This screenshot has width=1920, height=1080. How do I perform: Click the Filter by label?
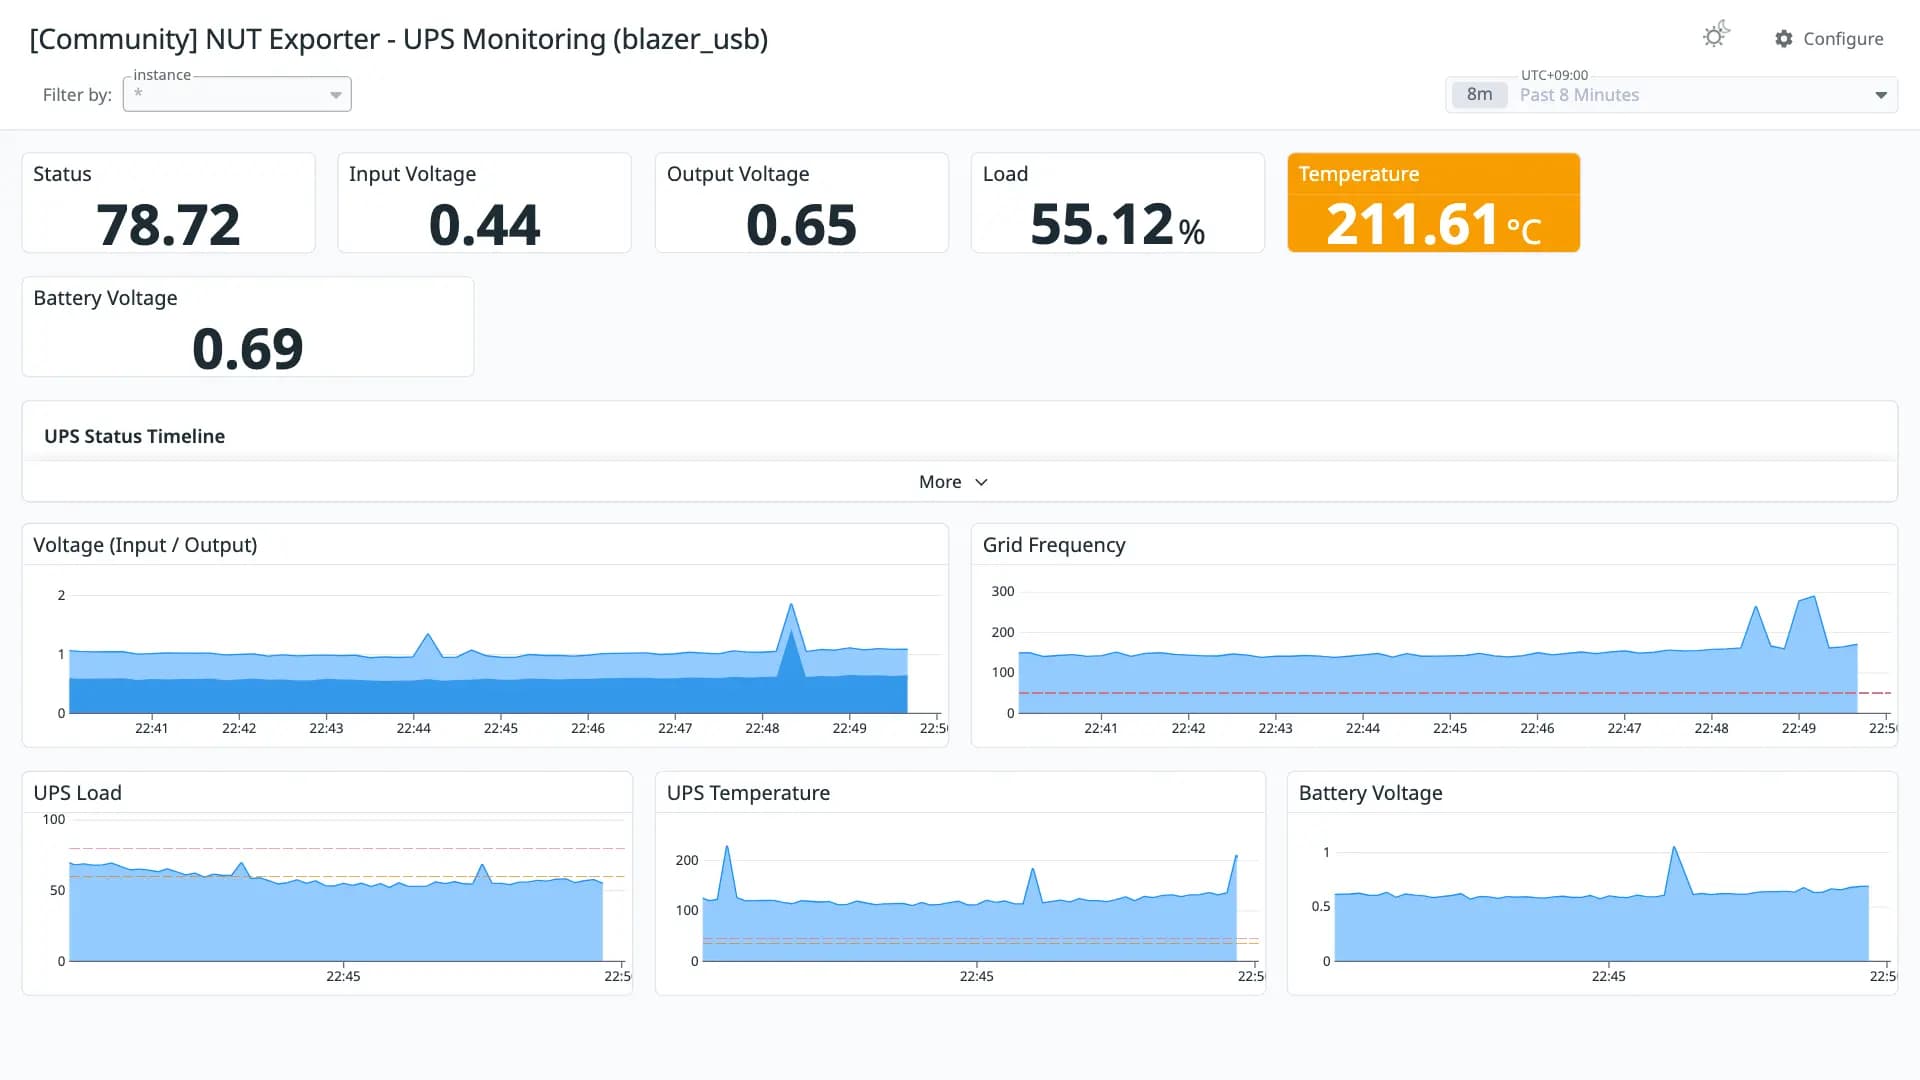(77, 95)
